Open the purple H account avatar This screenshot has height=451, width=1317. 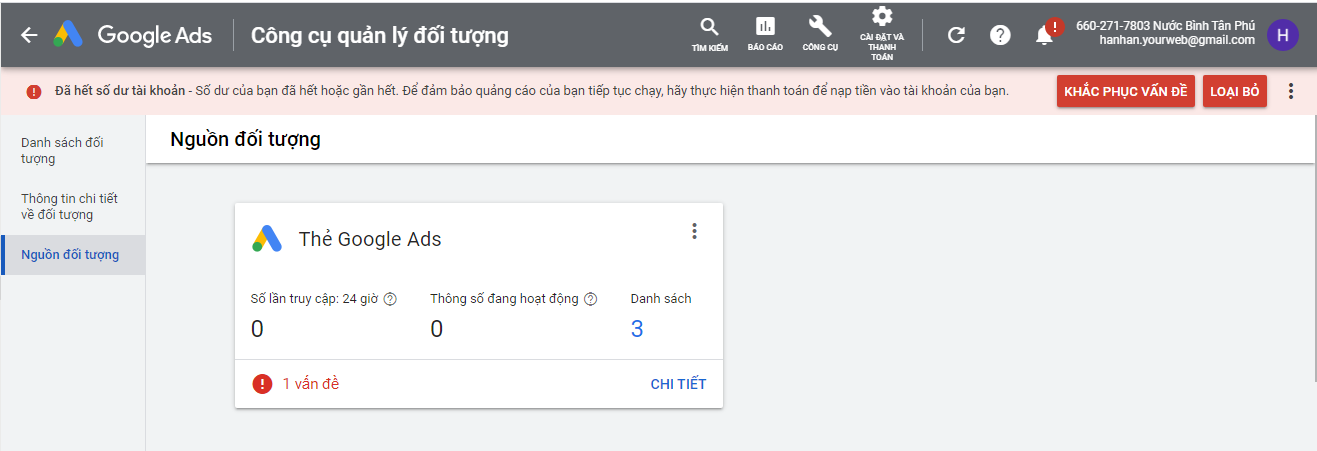(x=1282, y=35)
